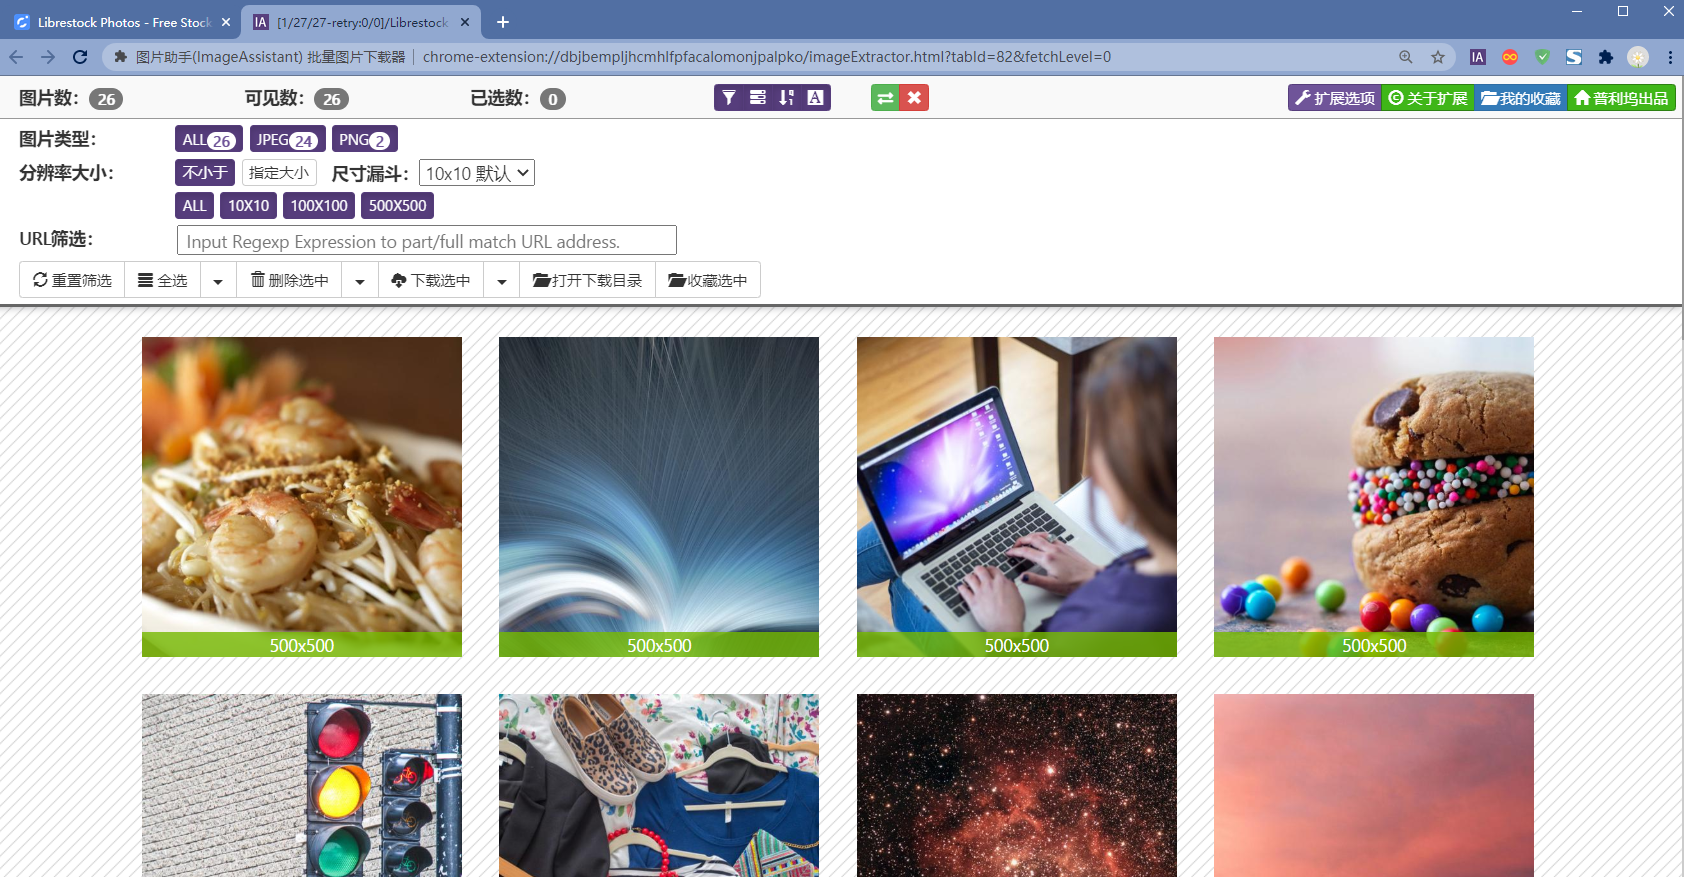Click the sort order icon
Viewport: 1684px width, 877px height.
coord(787,98)
